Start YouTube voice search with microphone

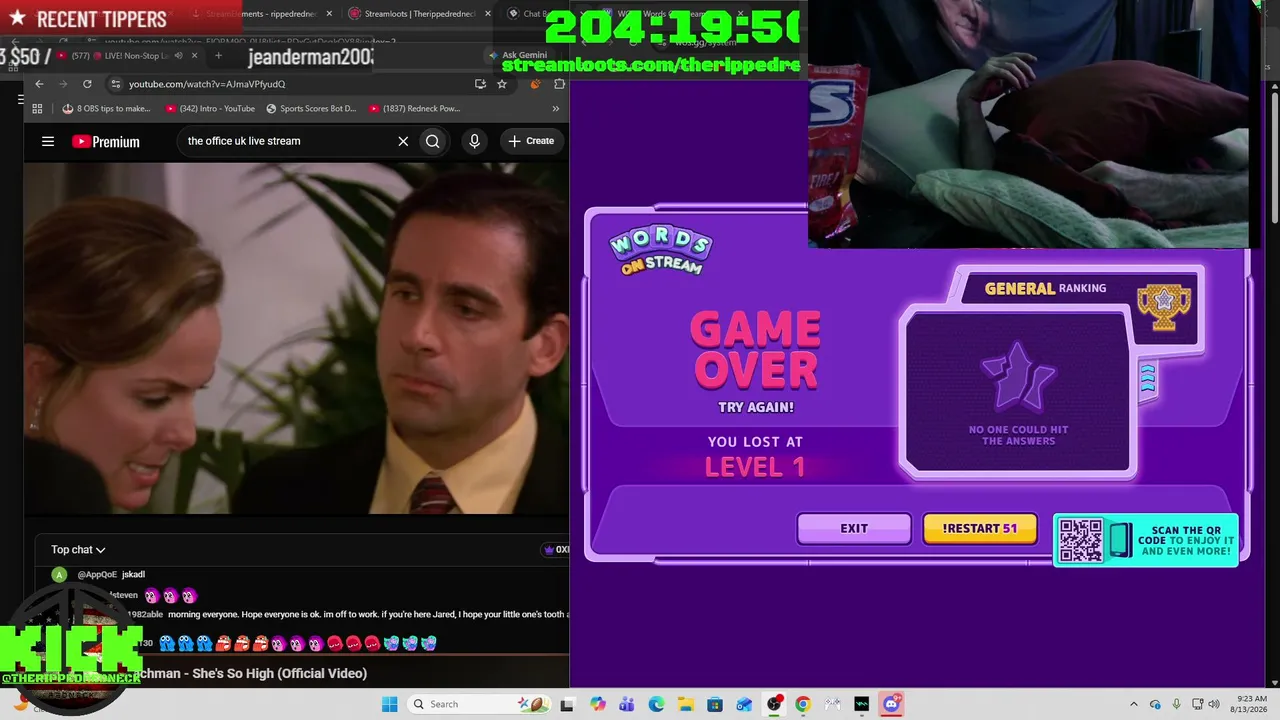(x=475, y=141)
